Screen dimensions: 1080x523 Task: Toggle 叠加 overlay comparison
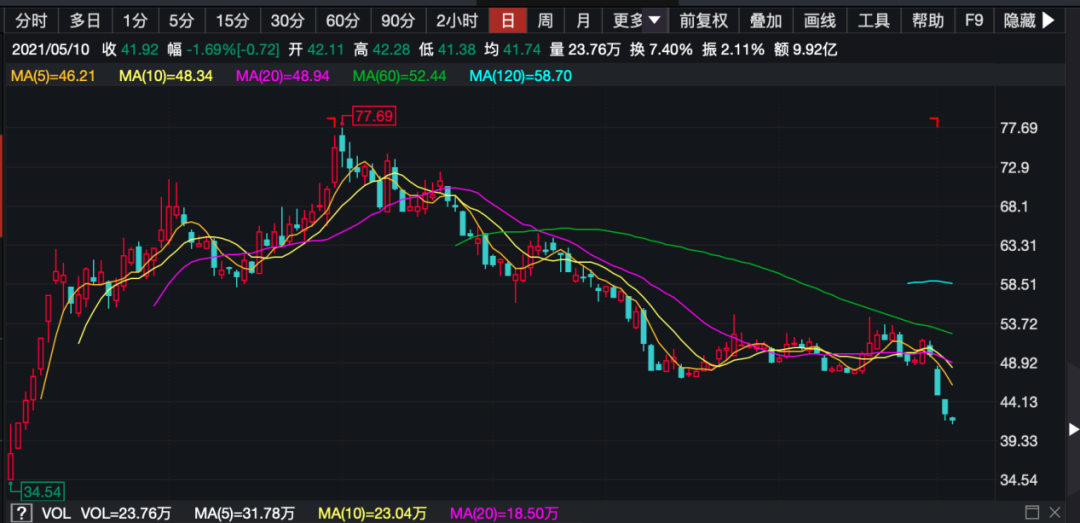(766, 20)
